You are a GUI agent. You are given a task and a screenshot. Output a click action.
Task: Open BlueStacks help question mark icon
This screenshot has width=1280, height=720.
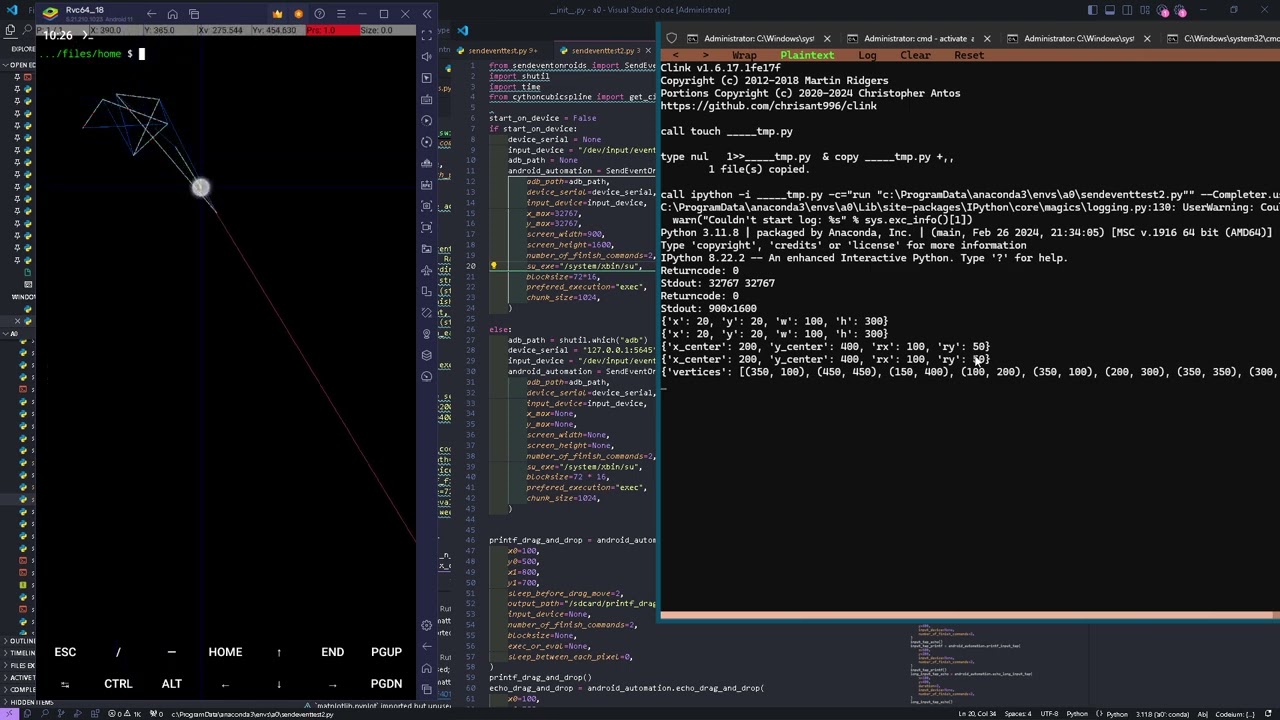[x=319, y=14]
